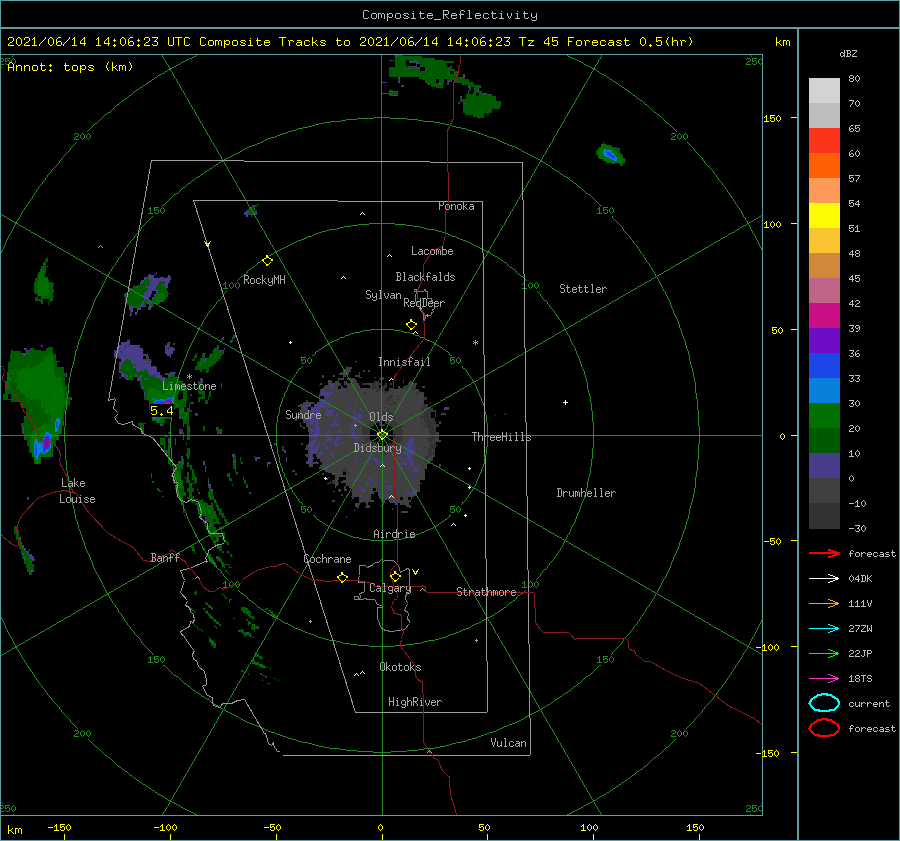Image resolution: width=900 pixels, height=841 pixels.
Task: Click the RockyMH label
Action: pyautogui.click(x=264, y=280)
